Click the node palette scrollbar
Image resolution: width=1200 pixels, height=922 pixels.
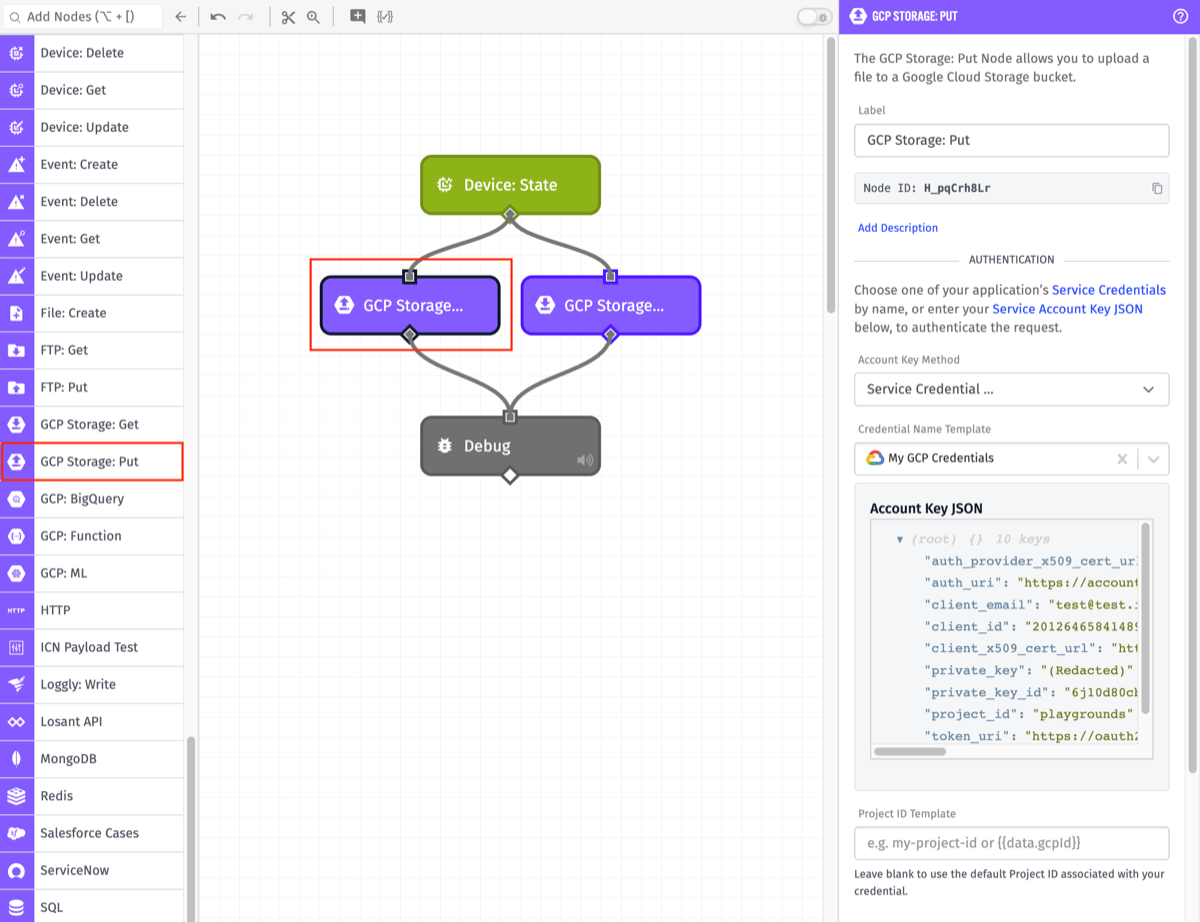[190, 828]
